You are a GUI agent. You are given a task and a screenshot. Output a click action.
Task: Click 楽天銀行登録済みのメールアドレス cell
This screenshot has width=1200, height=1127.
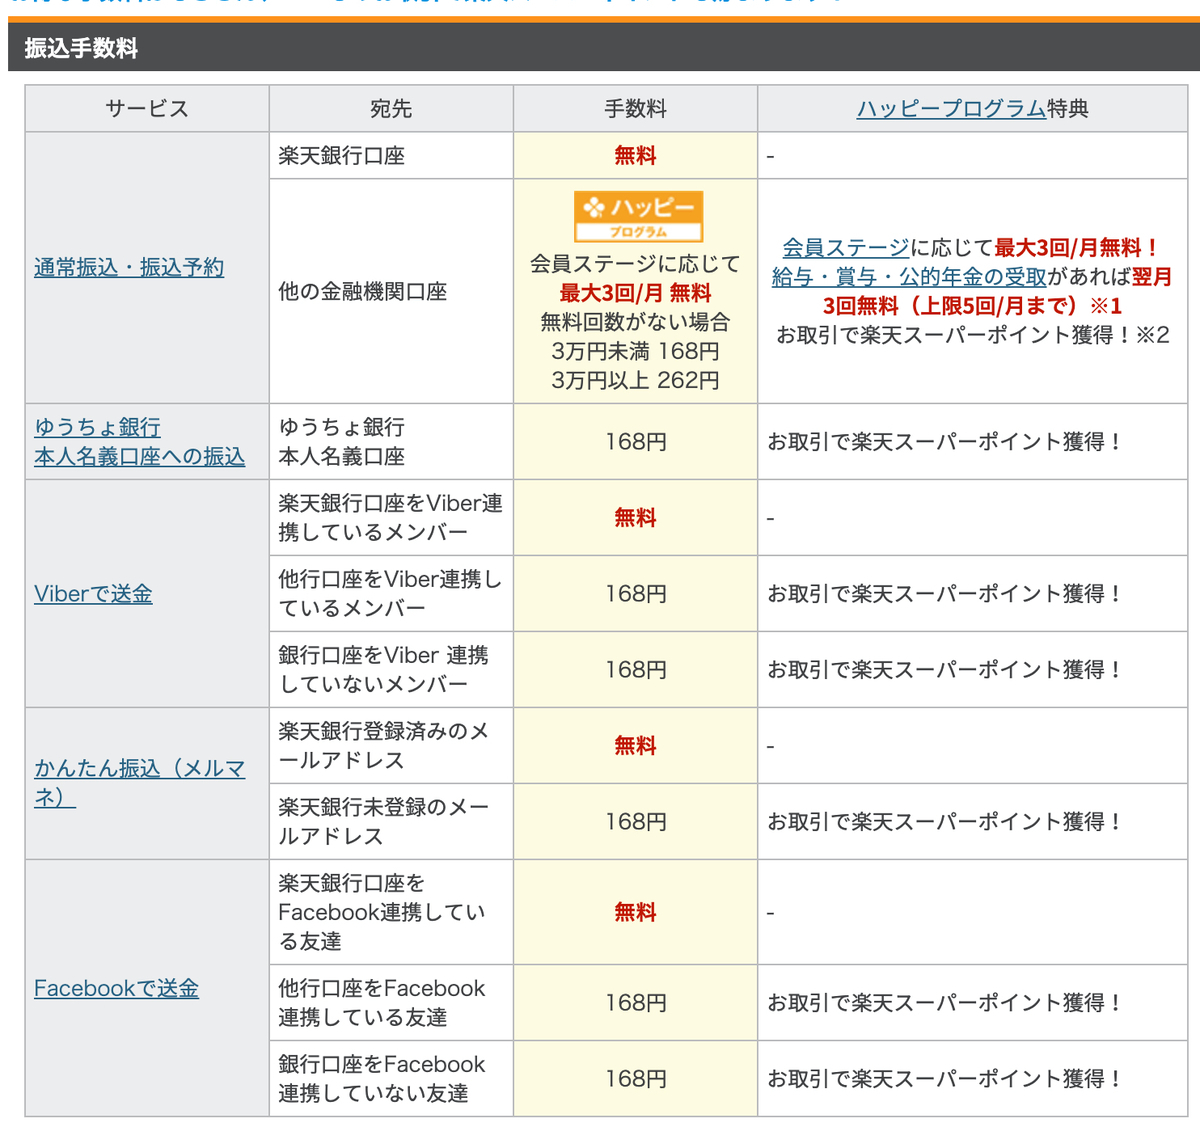(391, 746)
